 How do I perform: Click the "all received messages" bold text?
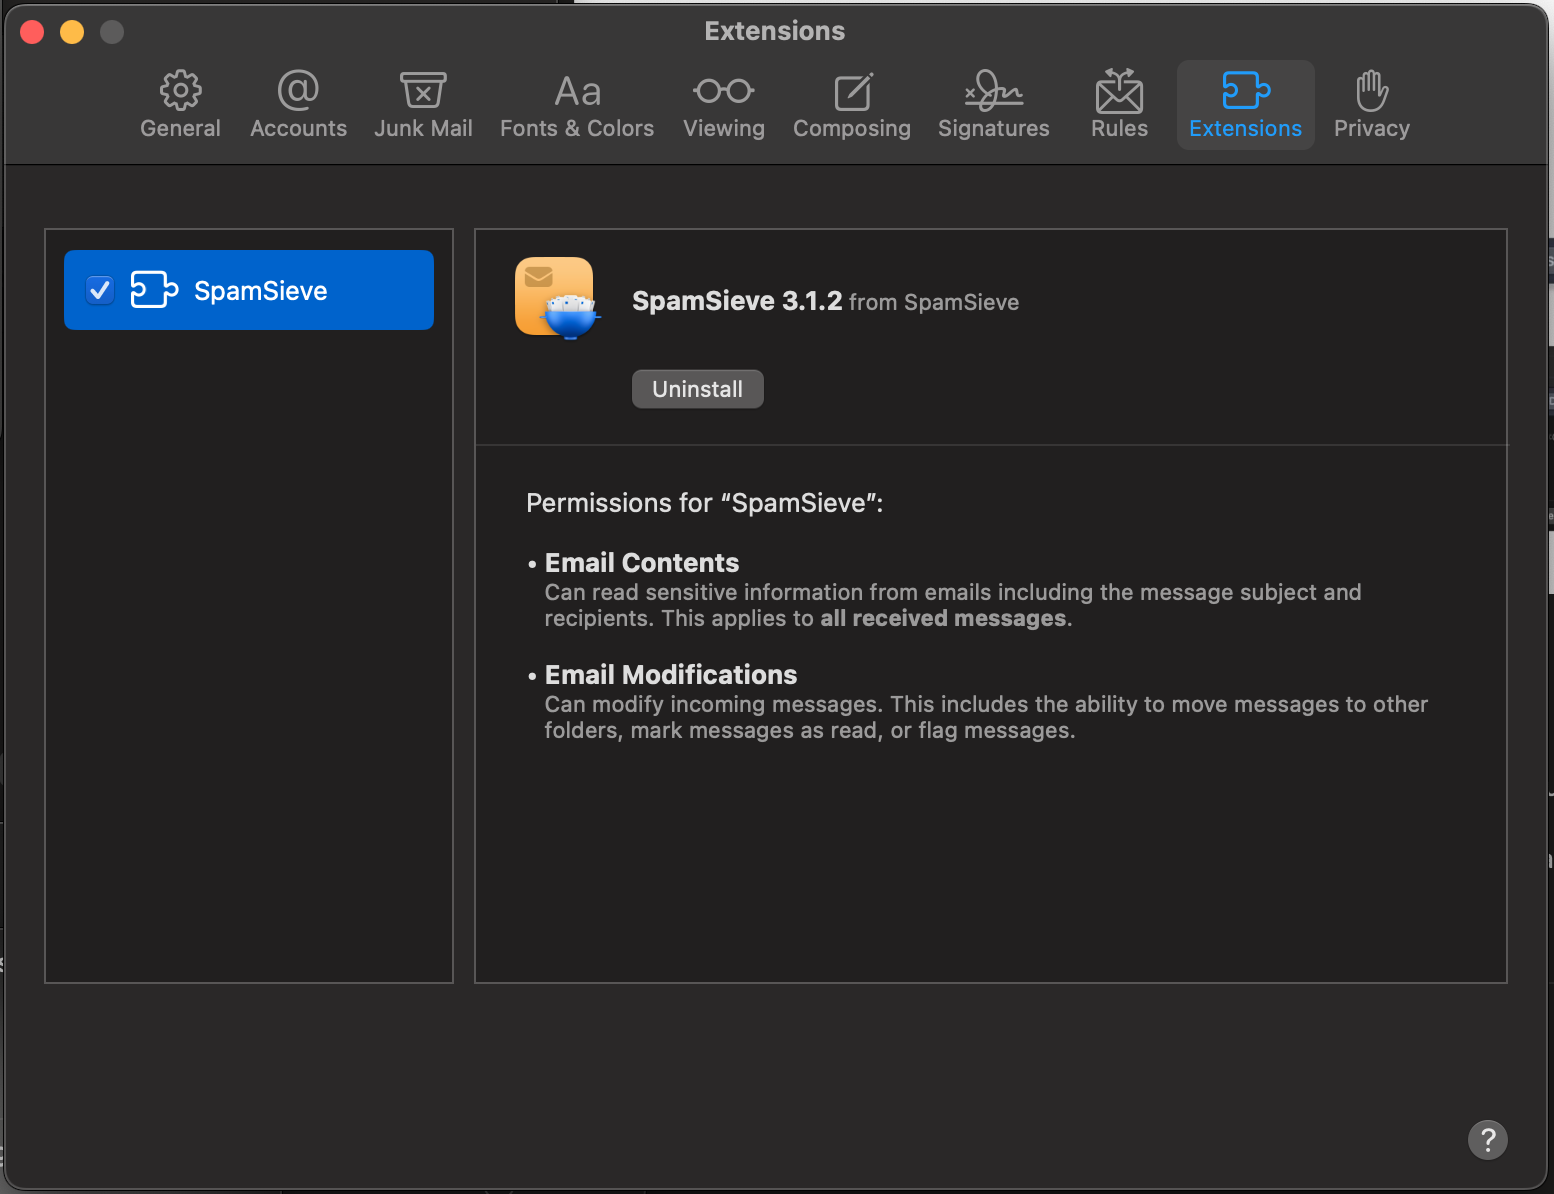click(x=944, y=618)
